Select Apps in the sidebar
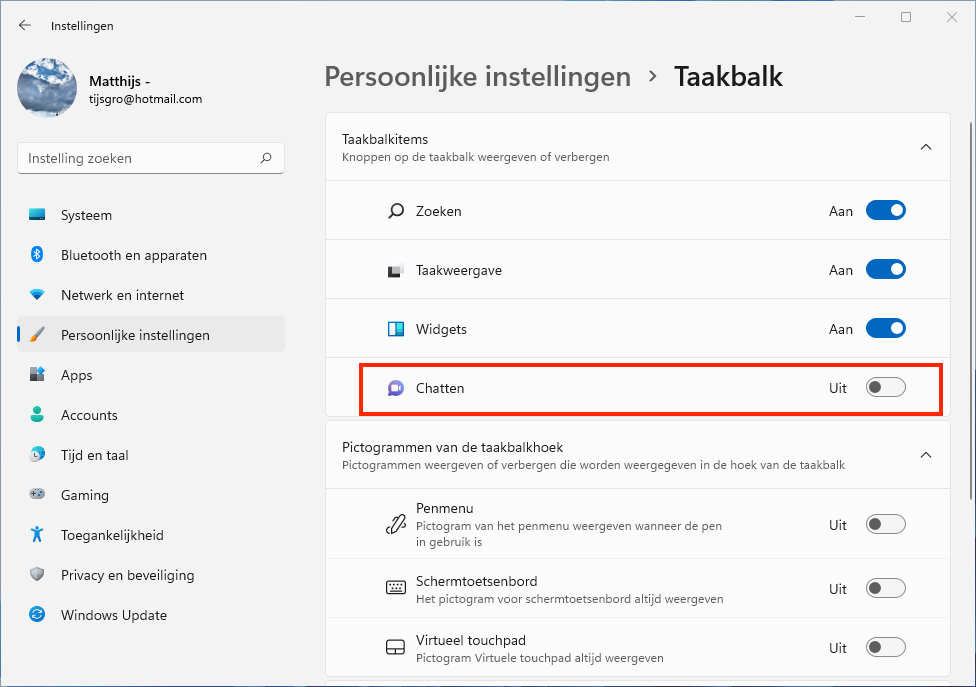 point(76,375)
